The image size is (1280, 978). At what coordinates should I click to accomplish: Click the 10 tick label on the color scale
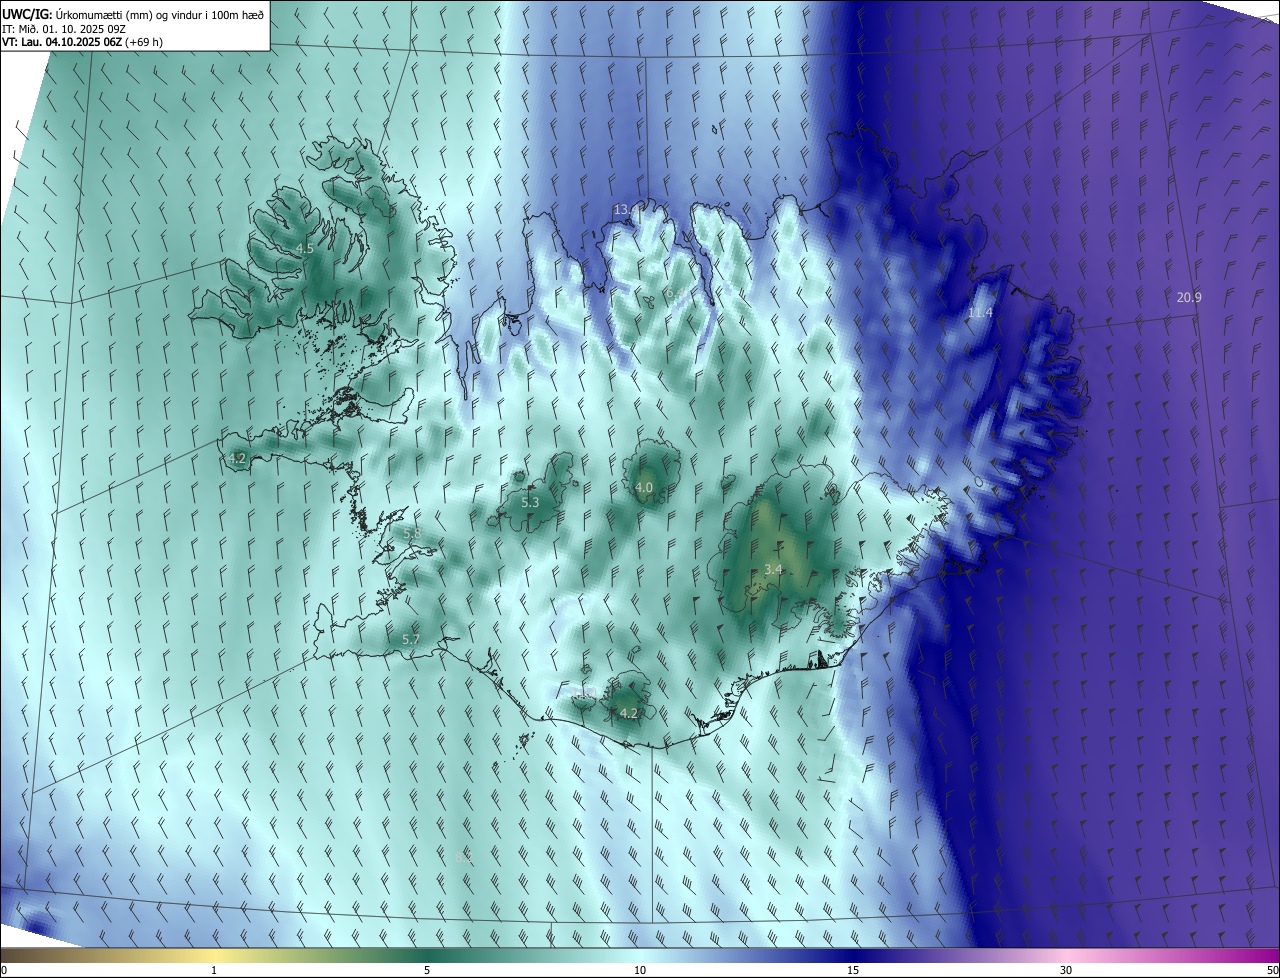click(640, 970)
